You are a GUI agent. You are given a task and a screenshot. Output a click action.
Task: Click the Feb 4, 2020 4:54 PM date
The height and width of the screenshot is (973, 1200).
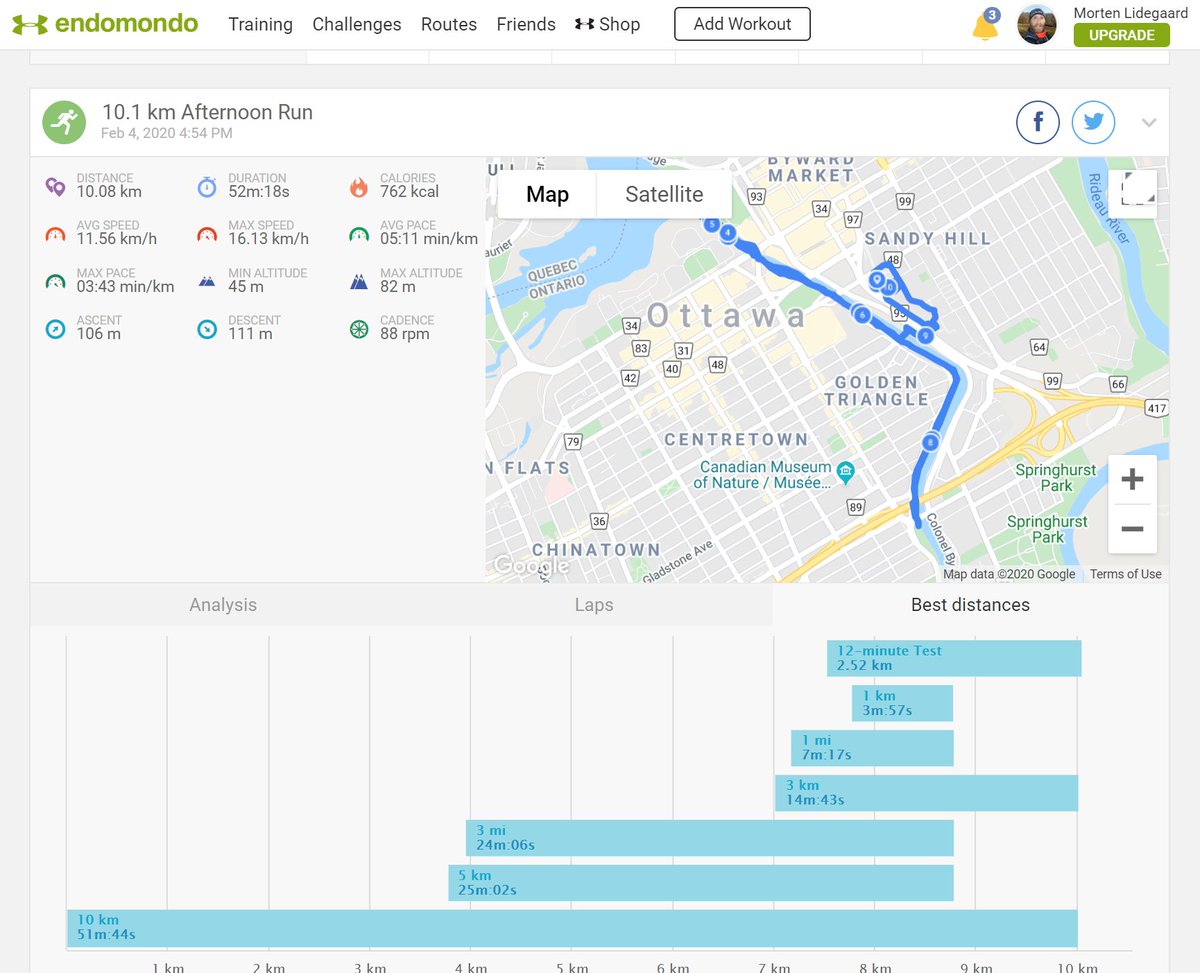point(167,133)
